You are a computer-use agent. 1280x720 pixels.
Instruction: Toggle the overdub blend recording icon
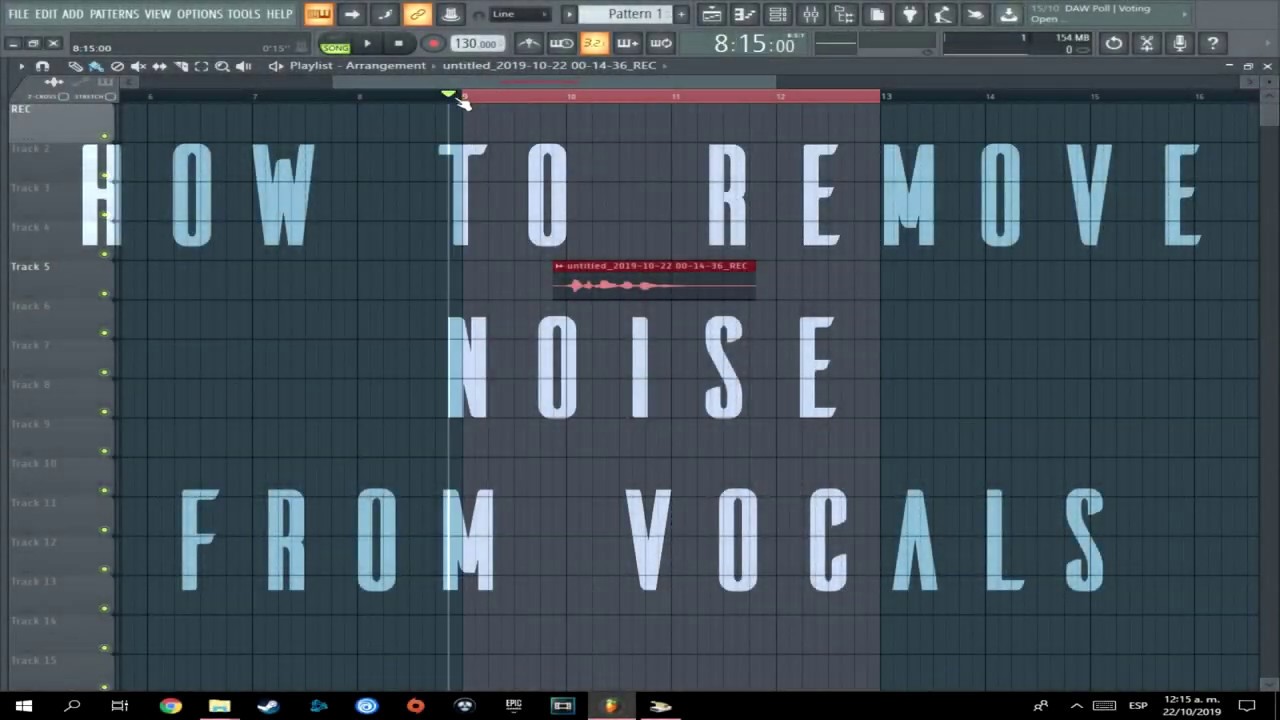(627, 44)
